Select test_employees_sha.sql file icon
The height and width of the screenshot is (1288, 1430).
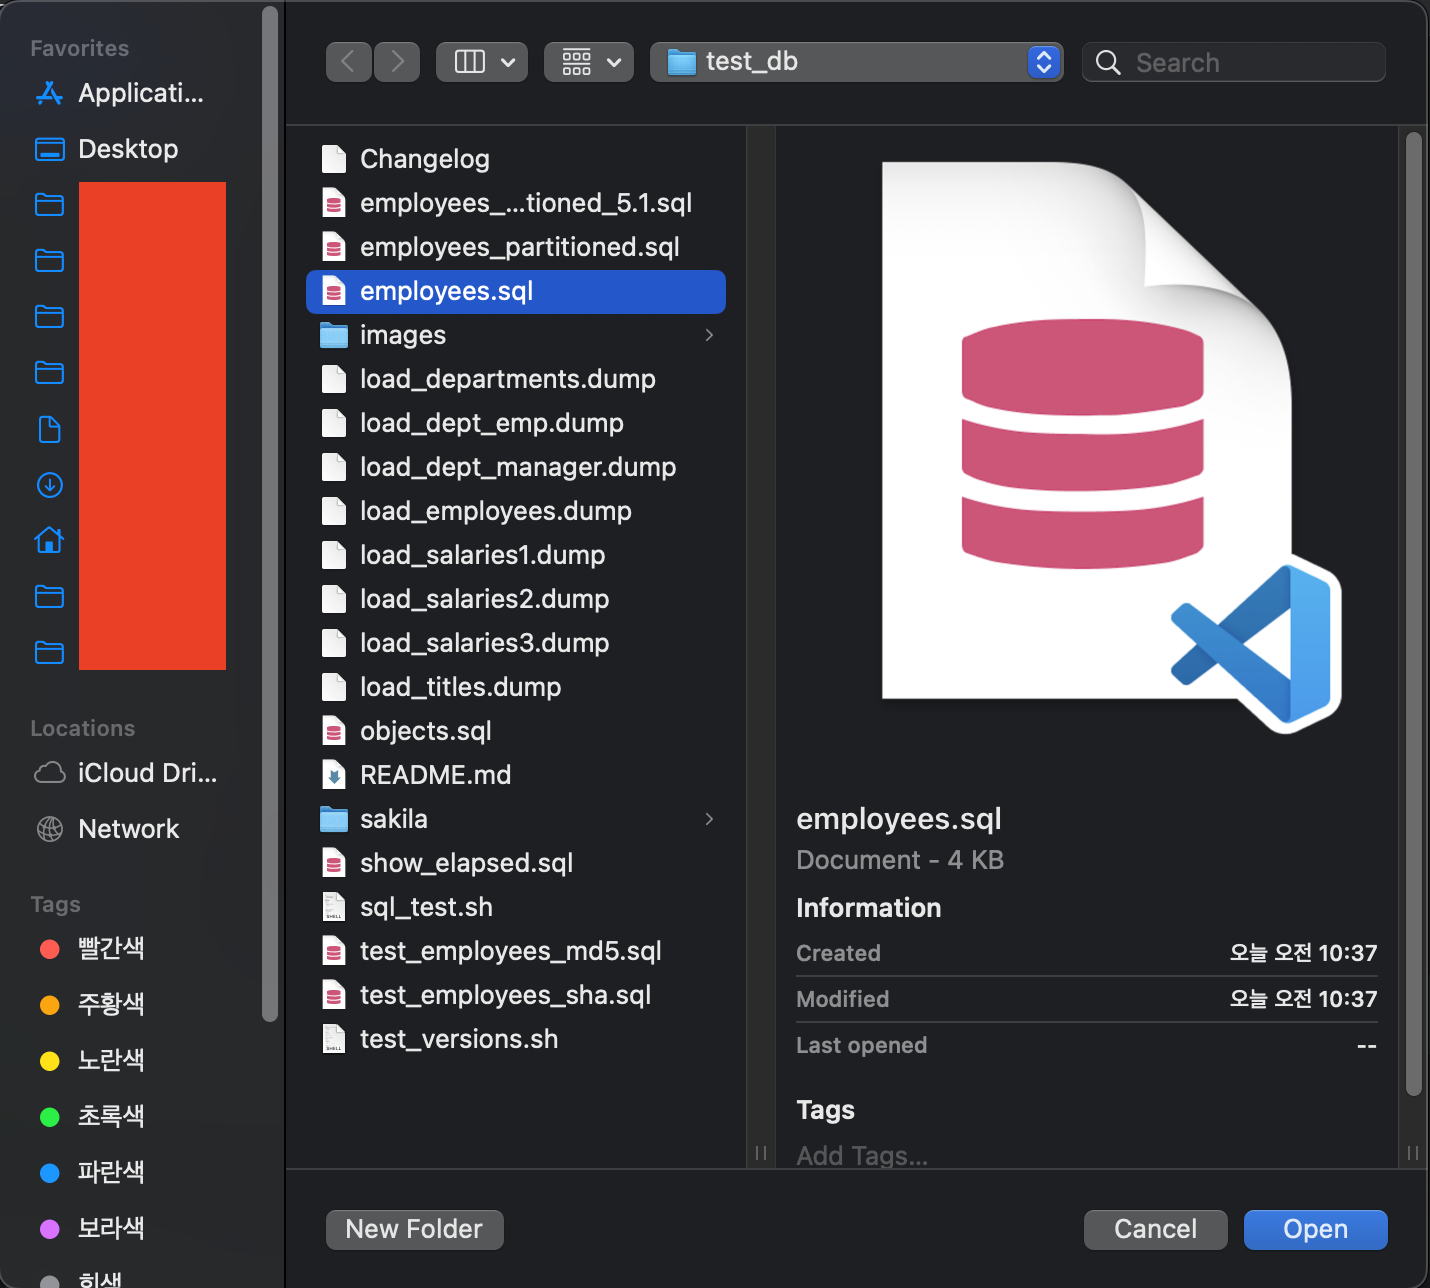coord(334,995)
